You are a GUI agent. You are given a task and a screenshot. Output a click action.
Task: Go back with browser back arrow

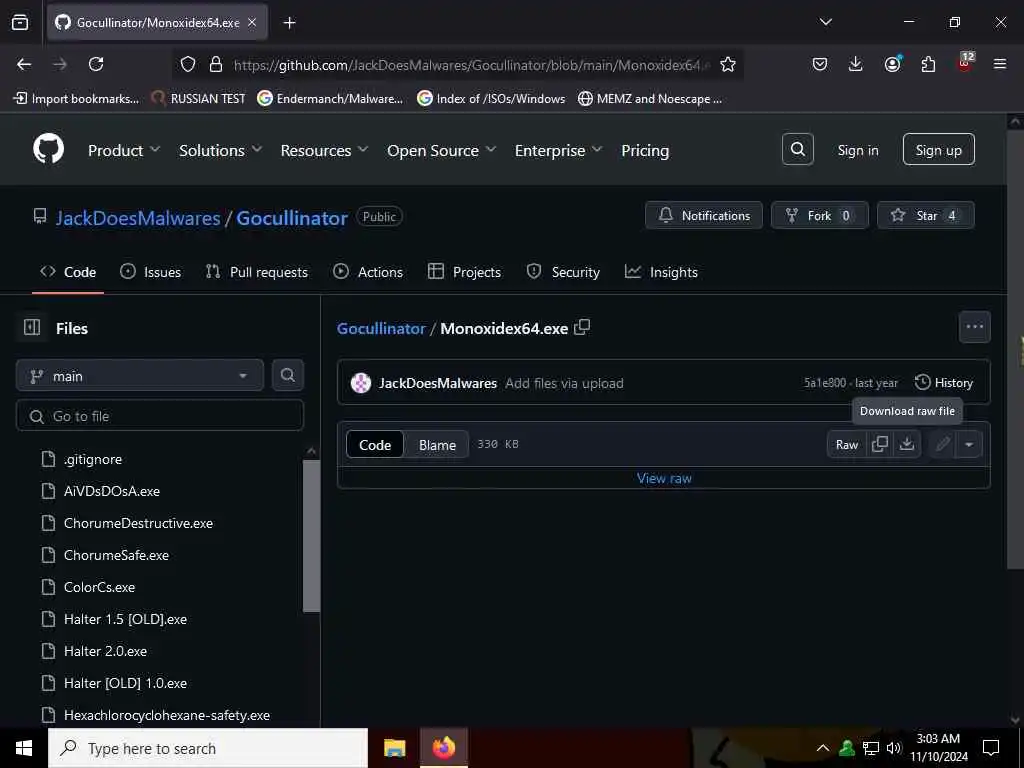click(x=24, y=64)
